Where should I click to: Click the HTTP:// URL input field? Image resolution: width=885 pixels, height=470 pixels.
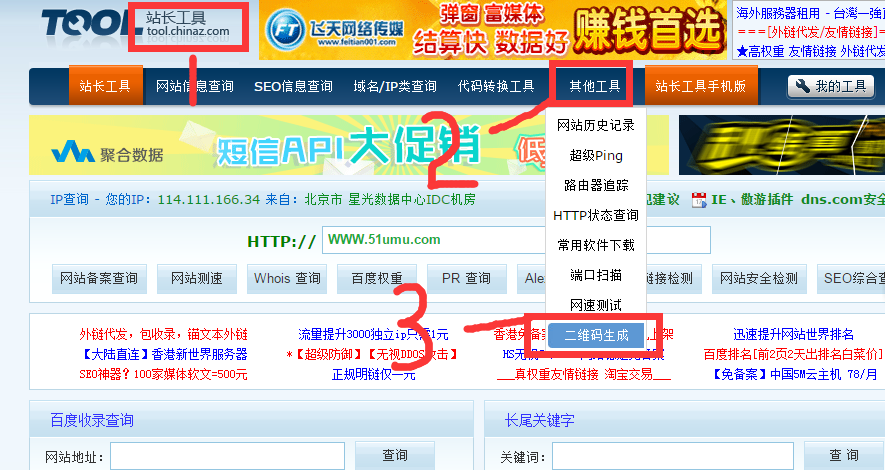(x=516, y=240)
